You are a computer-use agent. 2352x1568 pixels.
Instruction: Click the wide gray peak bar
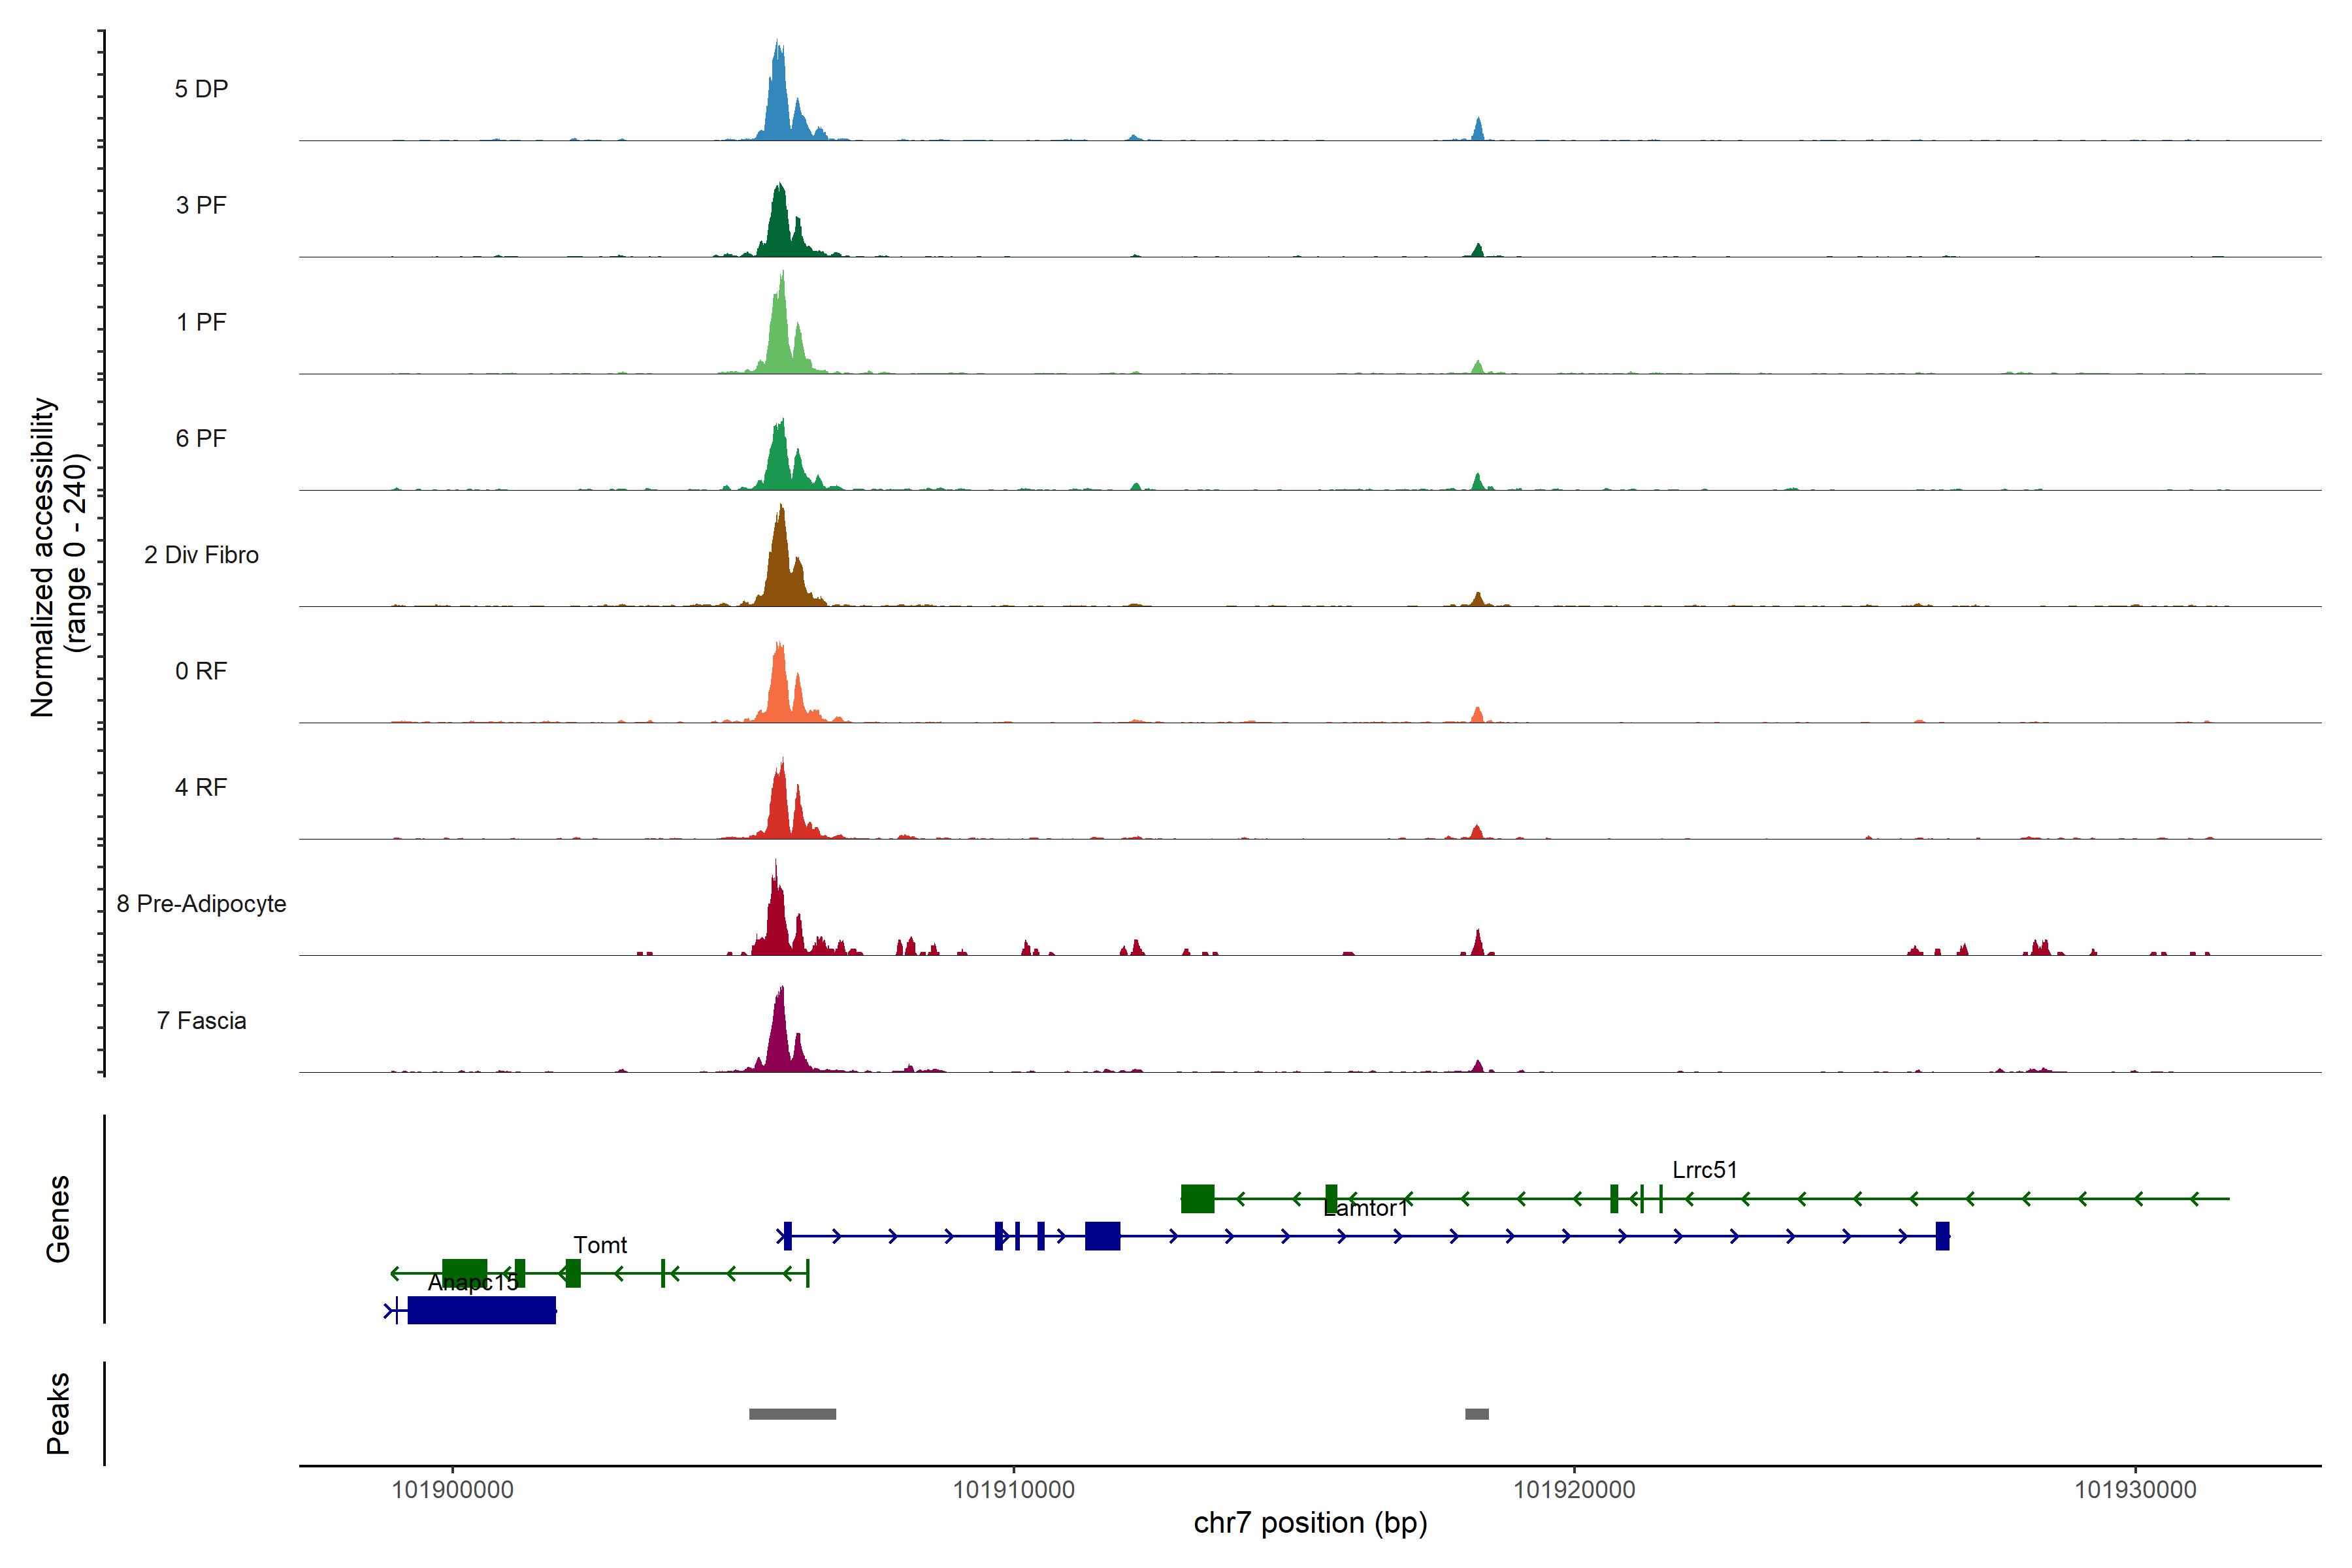coord(792,1414)
